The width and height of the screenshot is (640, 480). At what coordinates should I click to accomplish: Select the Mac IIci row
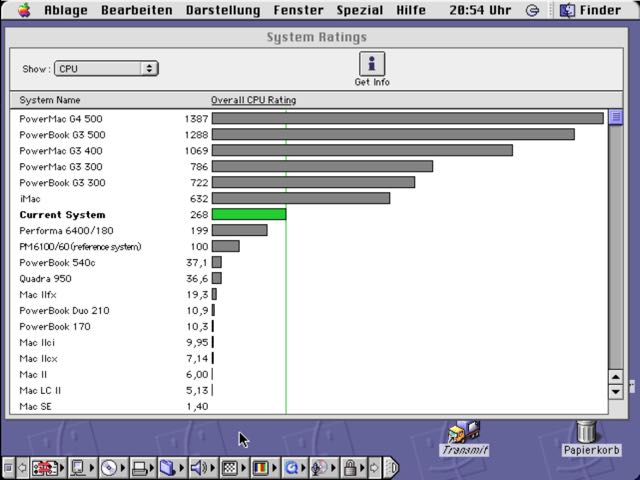pos(309,342)
